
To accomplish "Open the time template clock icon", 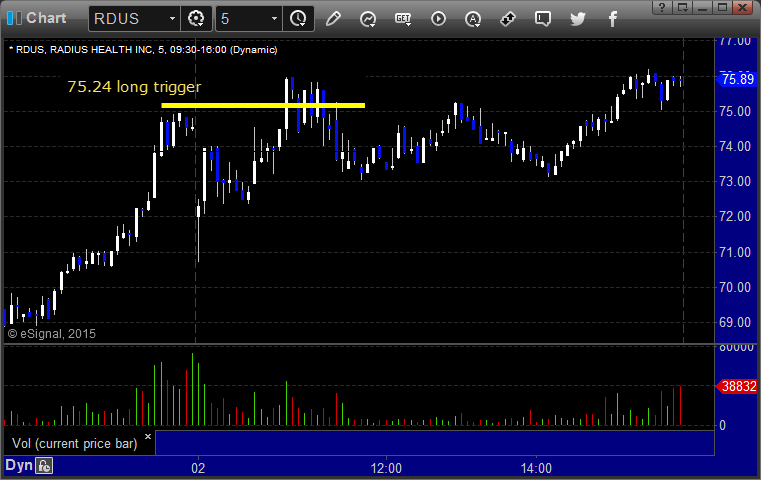I will 298,19.
